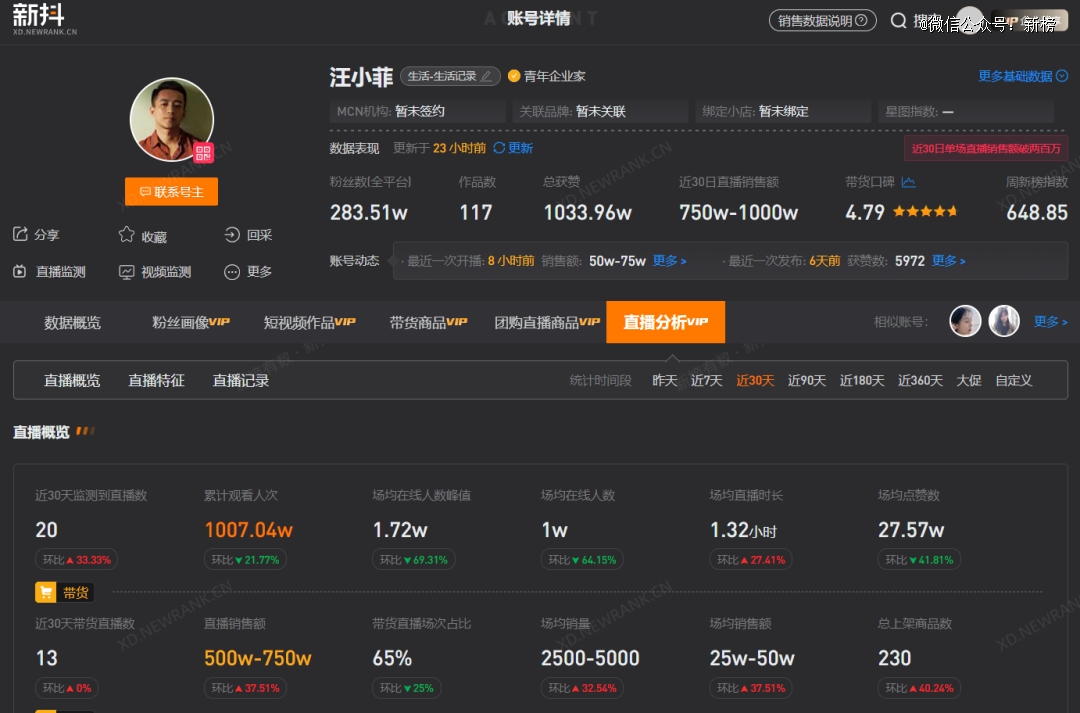Click the 带货 cart icon label
1080x713 pixels.
pyautogui.click(x=64, y=592)
